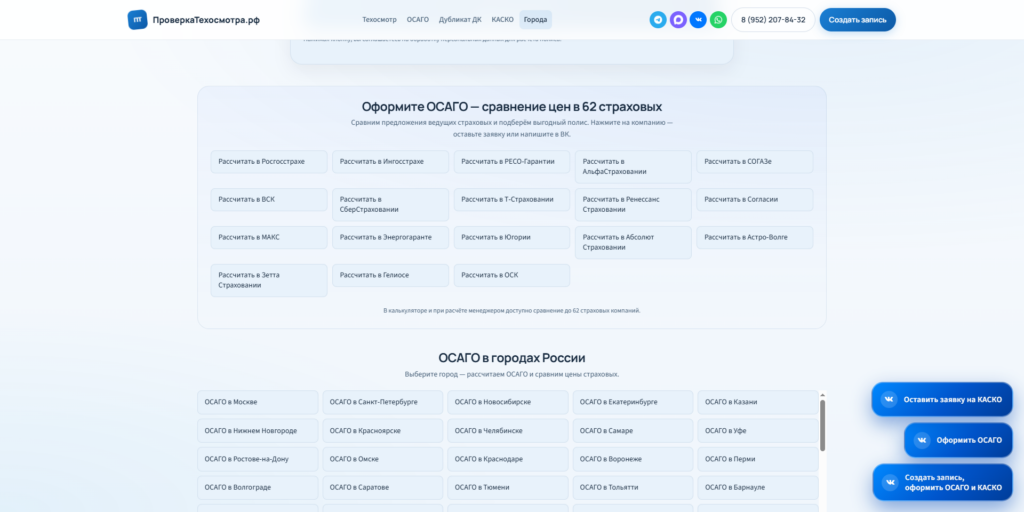Viewport: 1024px width, 512px height.
Task: Open ОСАГО в Тюмени
Action: [508, 487]
